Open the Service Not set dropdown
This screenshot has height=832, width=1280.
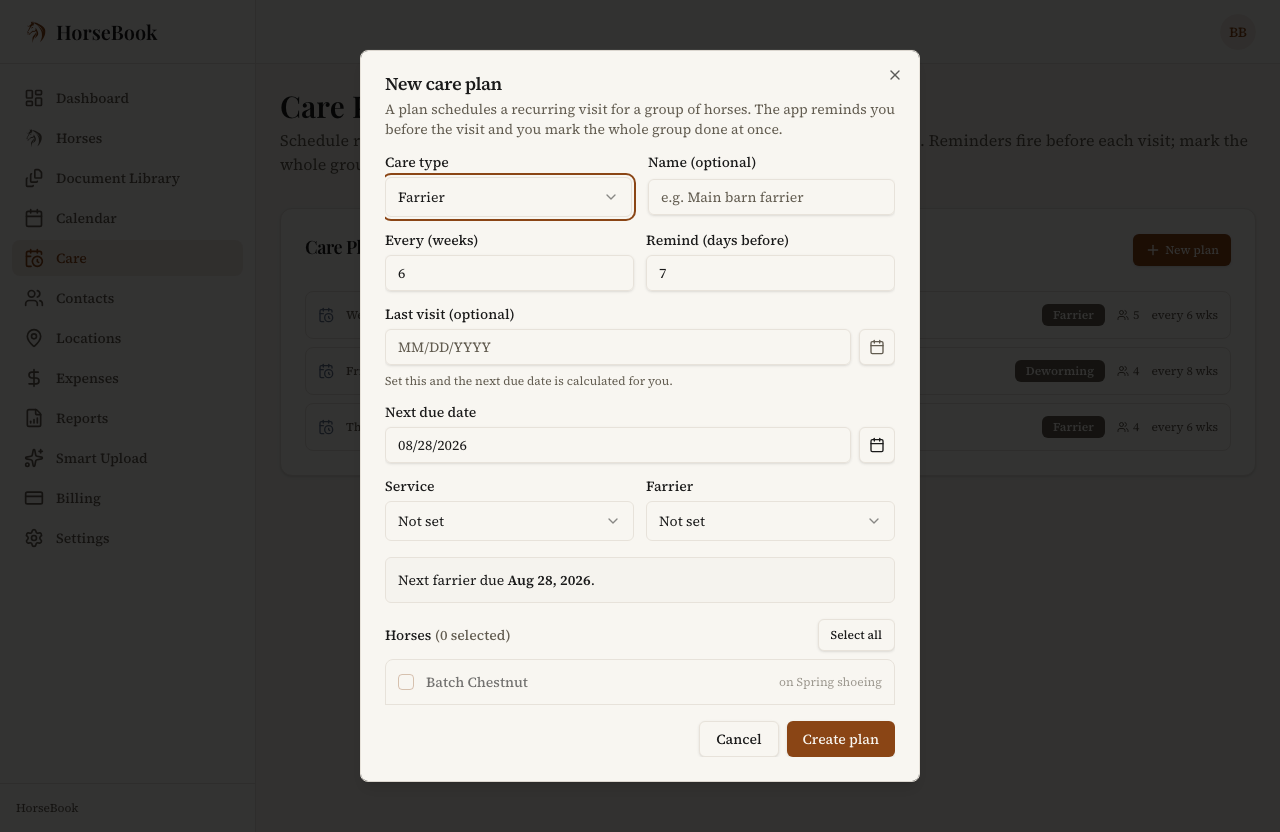coord(509,521)
